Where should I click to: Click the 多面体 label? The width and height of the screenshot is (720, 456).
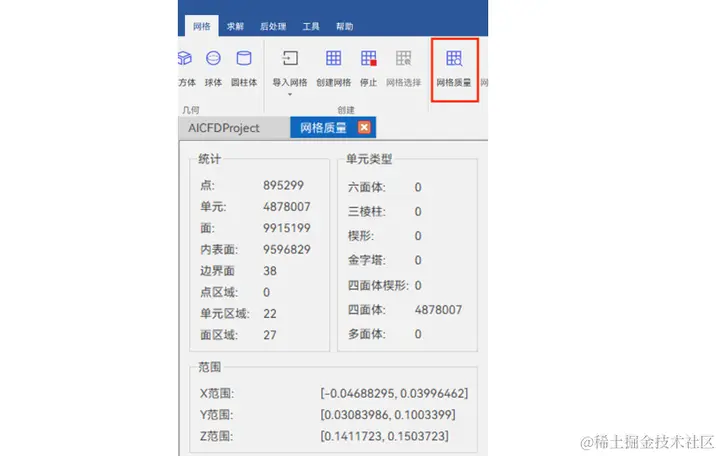pos(366,334)
